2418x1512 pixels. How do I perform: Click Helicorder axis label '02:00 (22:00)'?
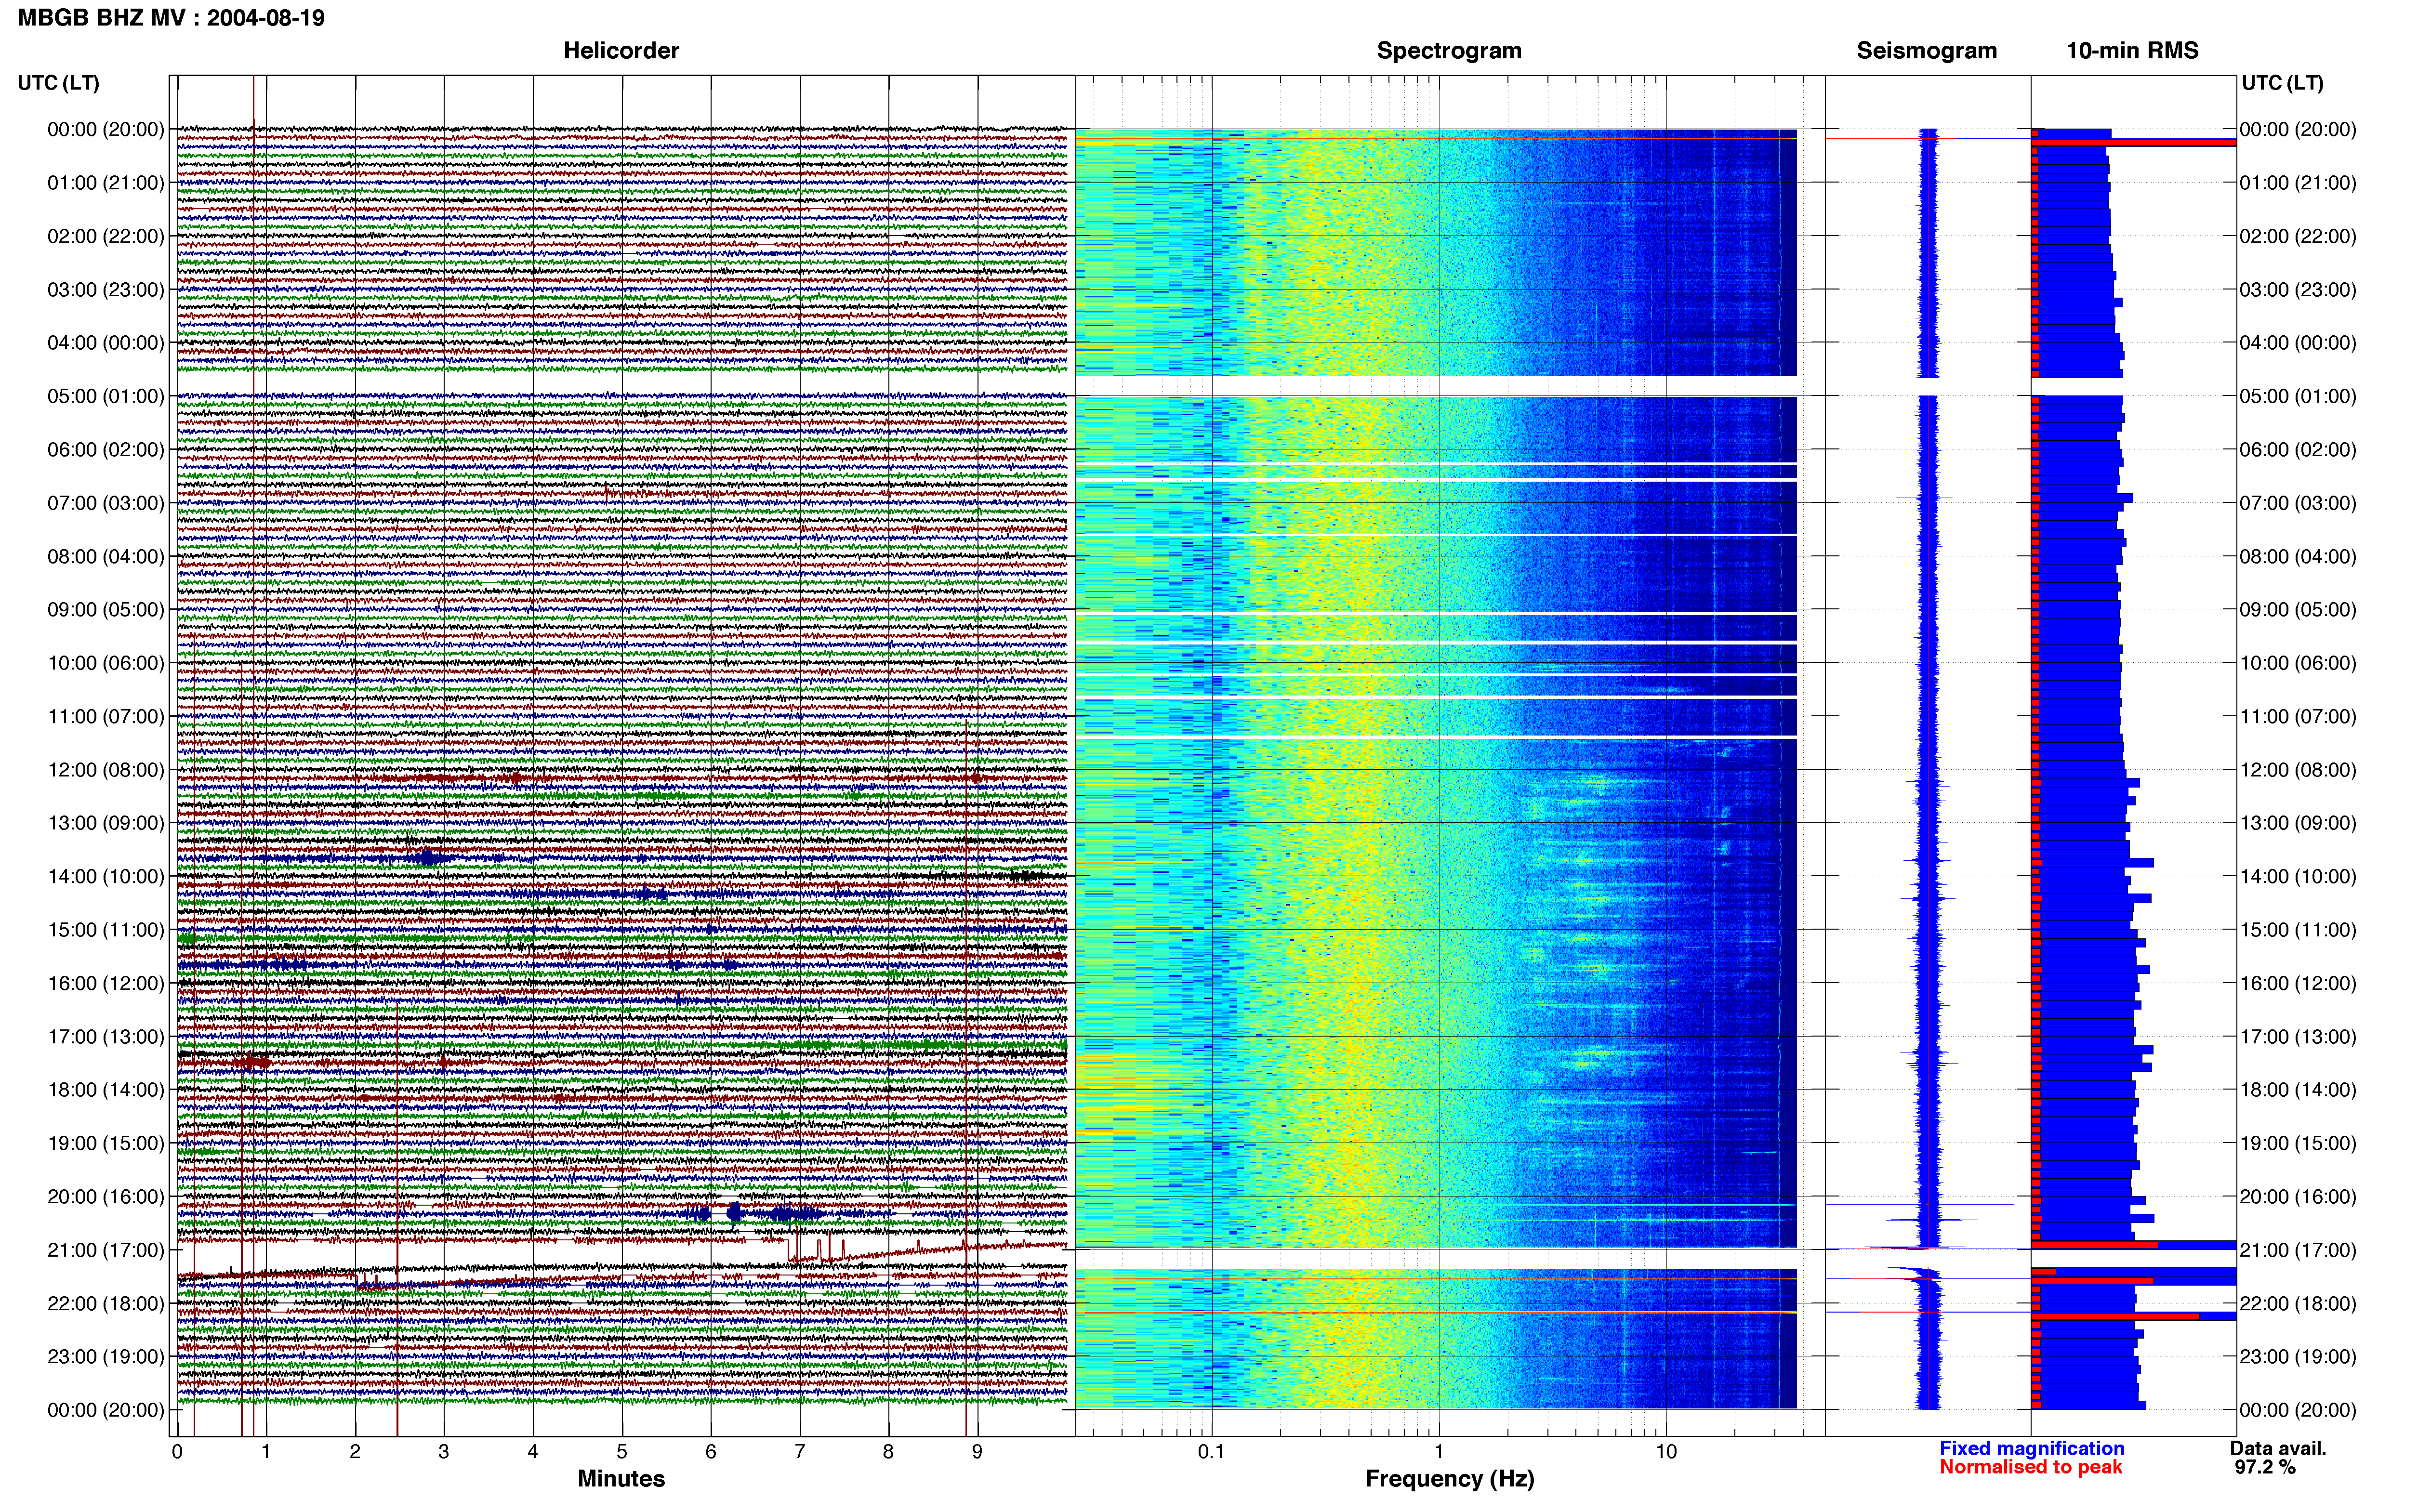[106, 236]
